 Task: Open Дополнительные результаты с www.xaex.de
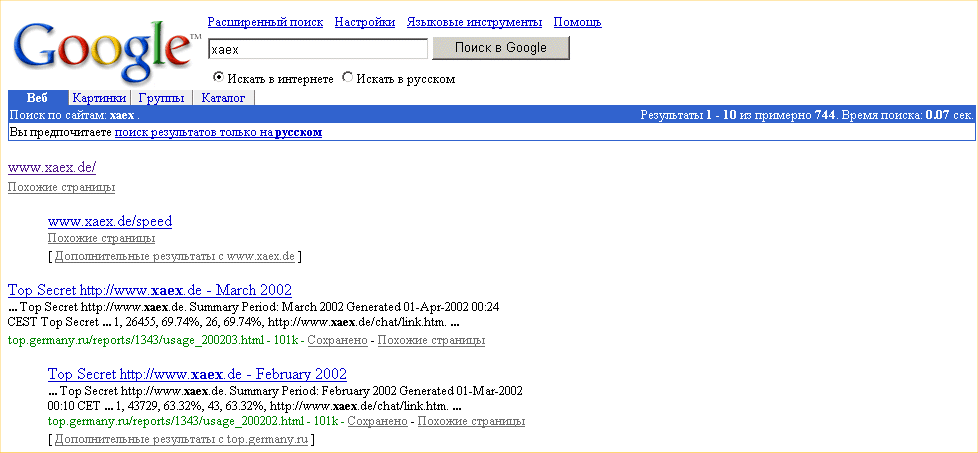pos(175,256)
